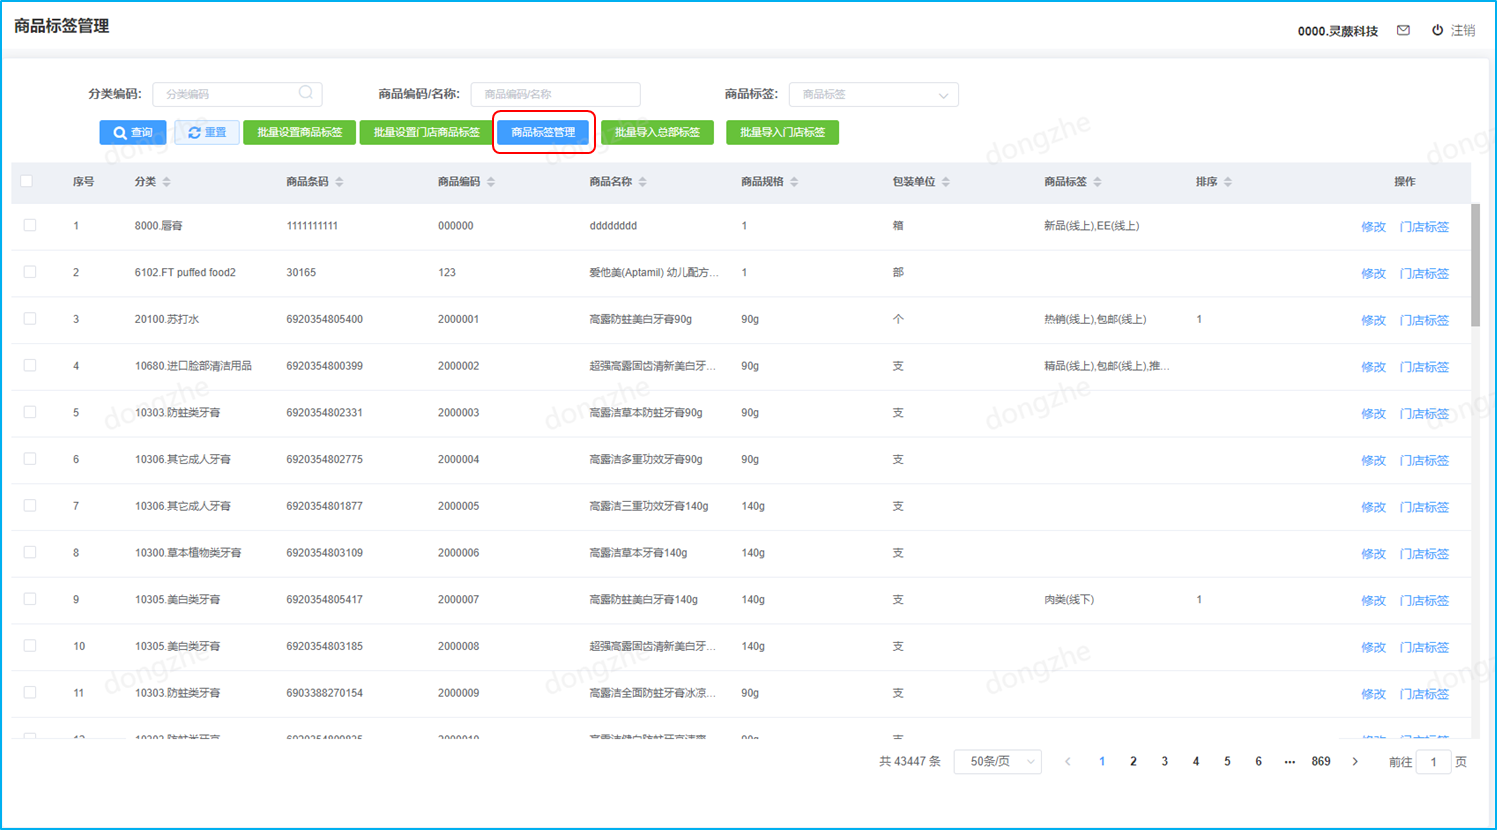1497x830 pixels.
Task: Click the 查询 search button
Action: tap(133, 132)
